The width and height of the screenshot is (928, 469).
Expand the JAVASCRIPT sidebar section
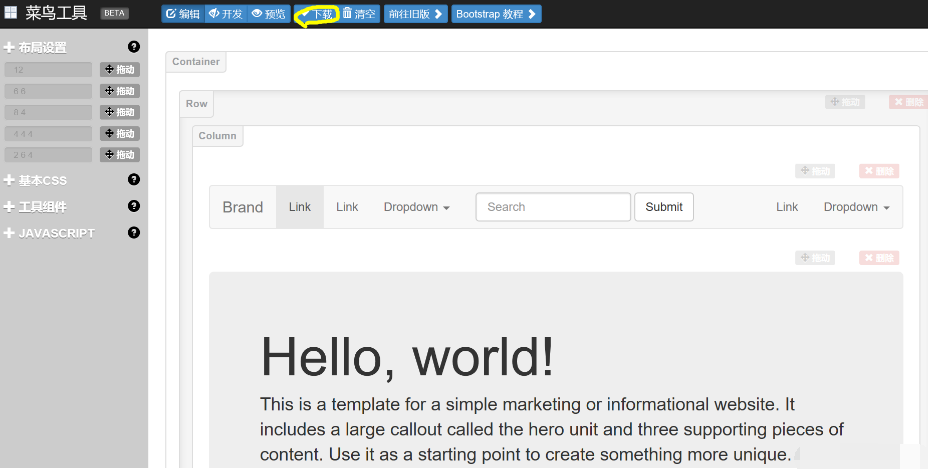click(x=56, y=233)
